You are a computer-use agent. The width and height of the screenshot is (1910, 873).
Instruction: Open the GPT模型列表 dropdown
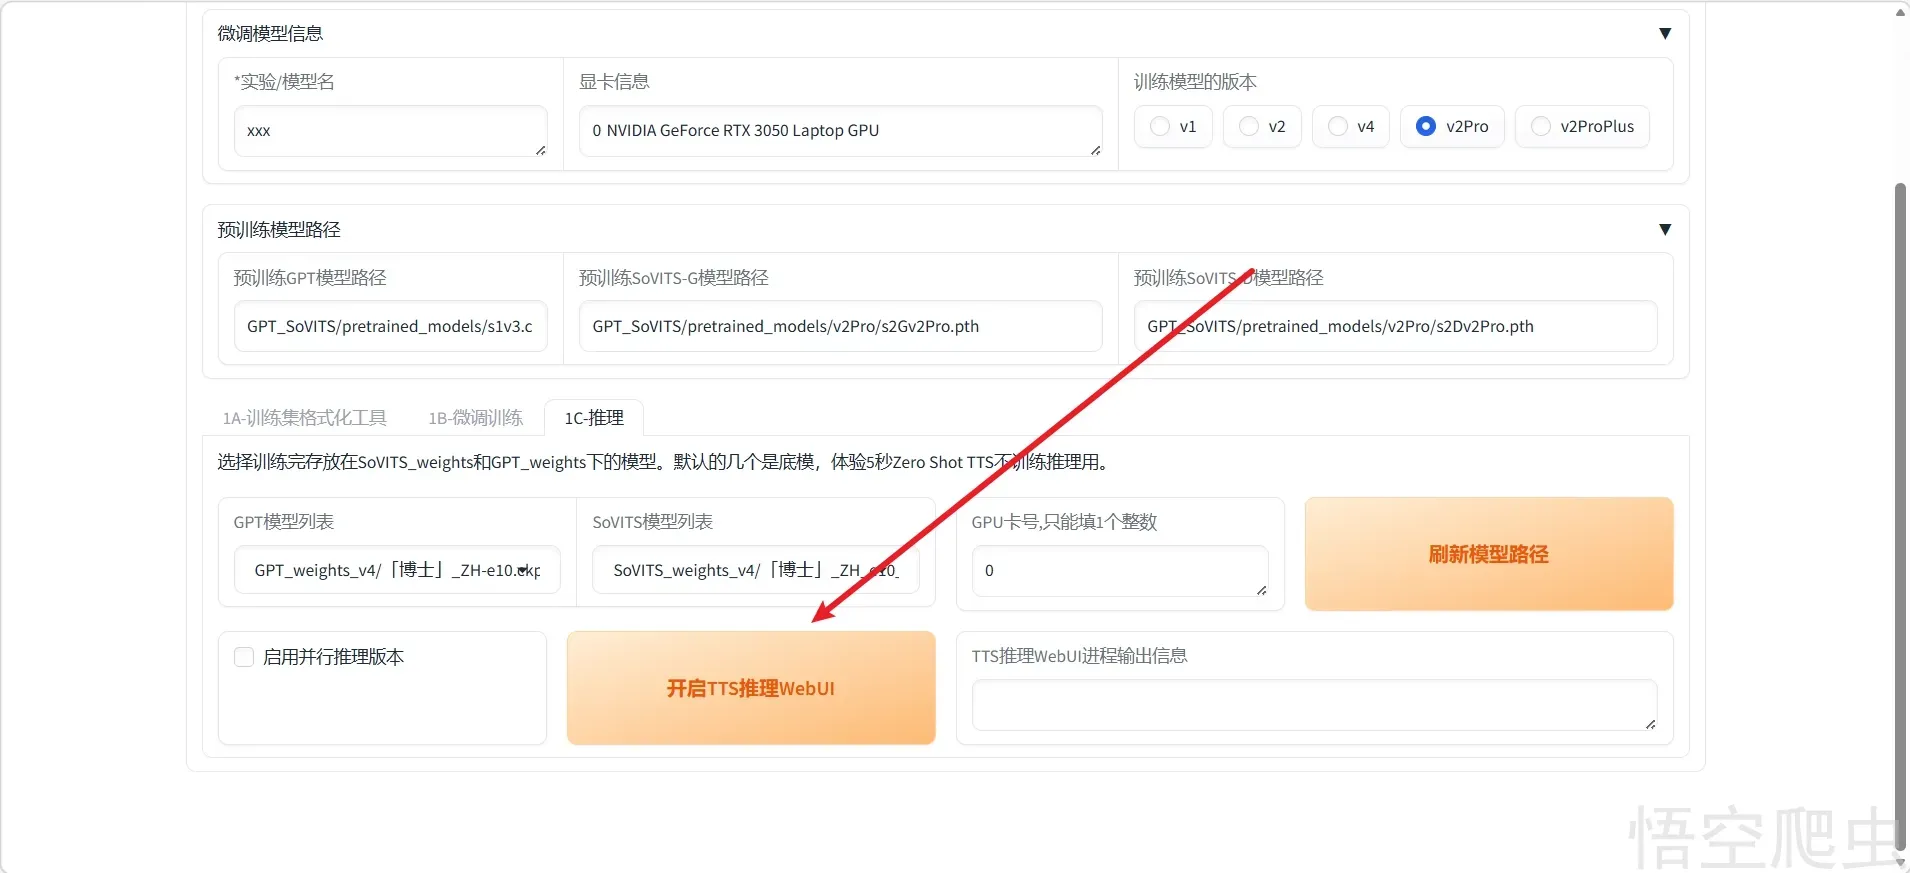(396, 570)
